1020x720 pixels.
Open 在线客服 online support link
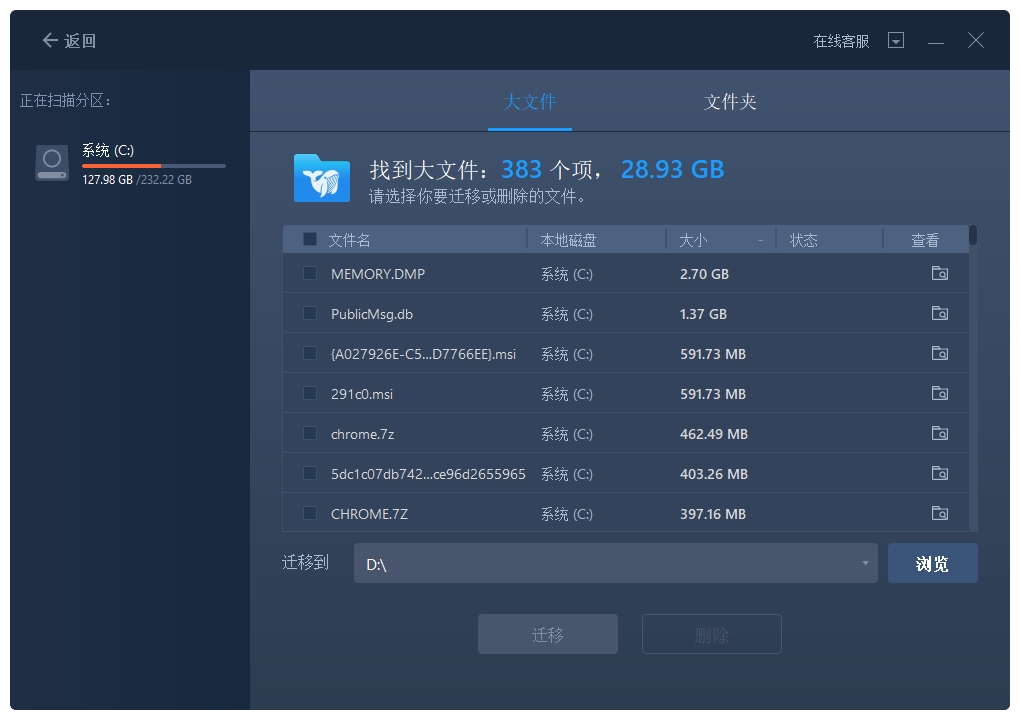[x=841, y=41]
